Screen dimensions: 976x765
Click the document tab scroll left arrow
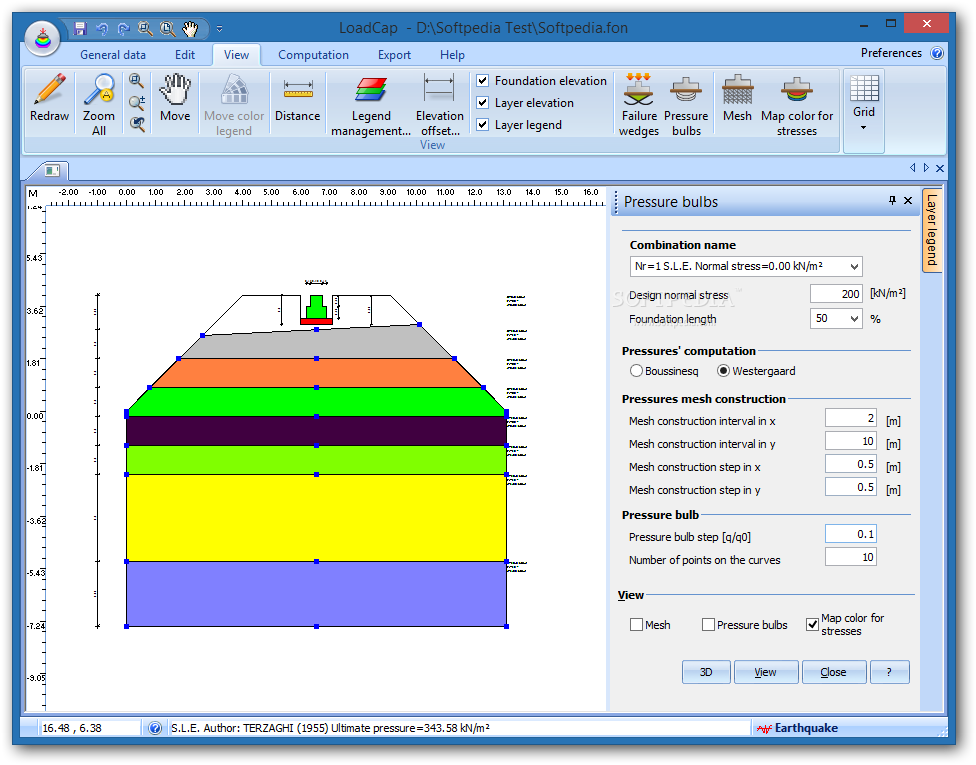click(913, 167)
